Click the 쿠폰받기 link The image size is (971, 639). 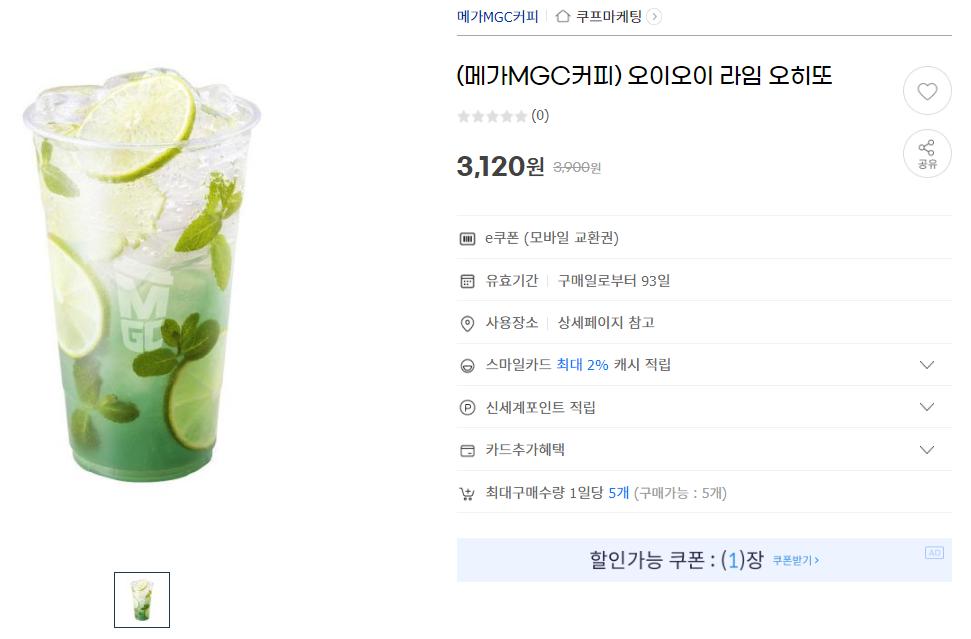[796, 561]
